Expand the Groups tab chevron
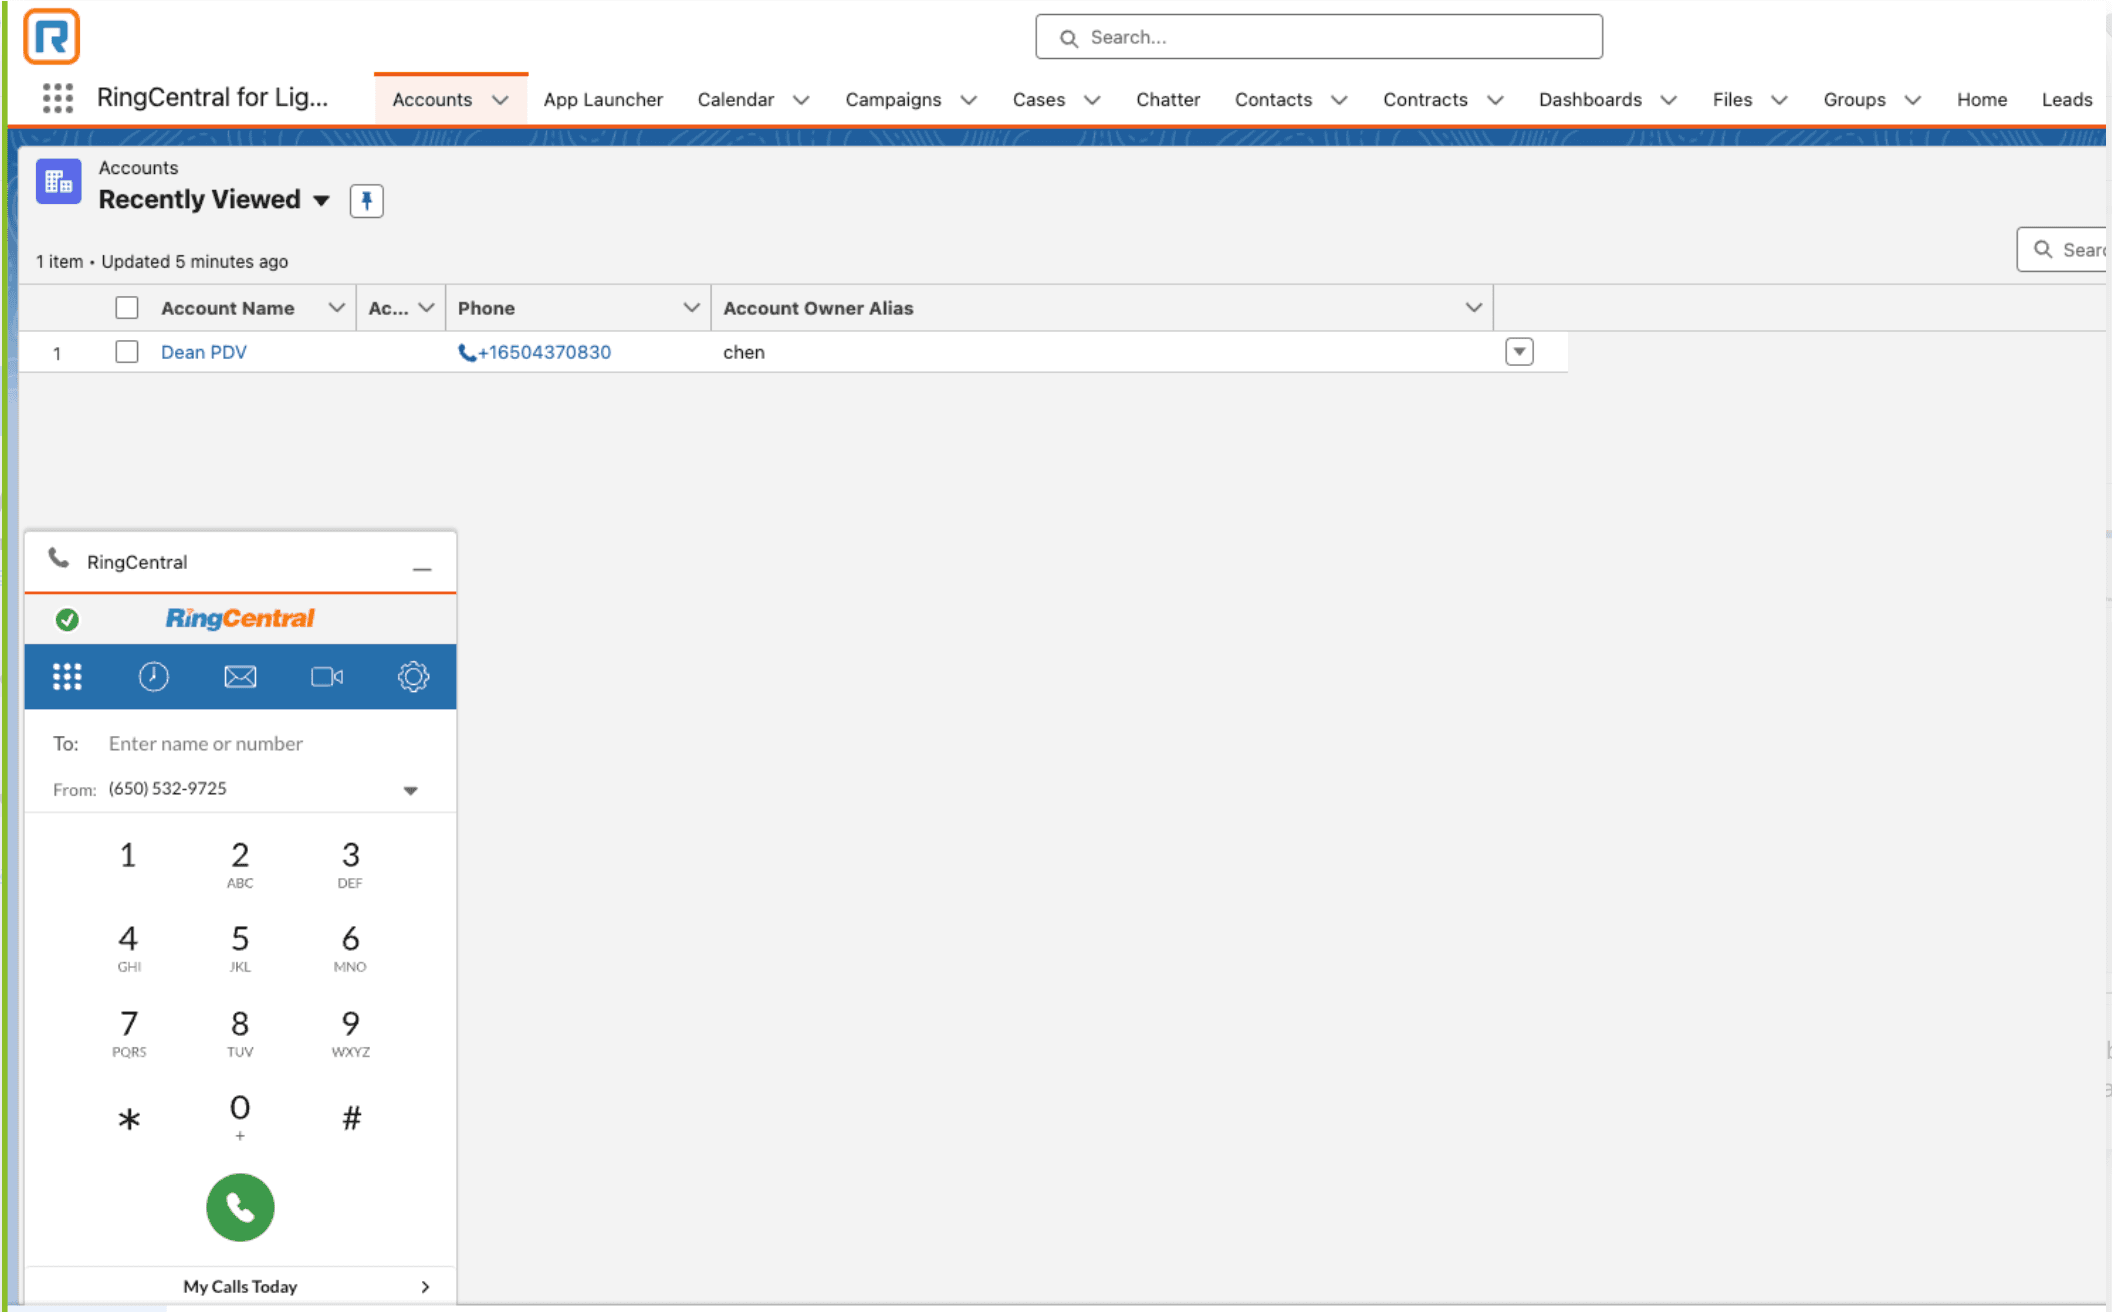Viewport: 2112px width, 1312px height. pos(1912,100)
